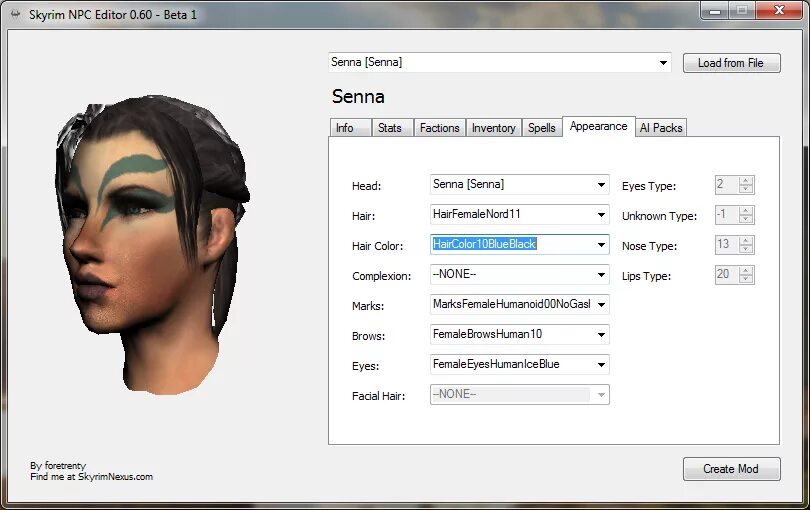Click the Senna heading name
The height and width of the screenshot is (510, 810).
tap(358, 97)
